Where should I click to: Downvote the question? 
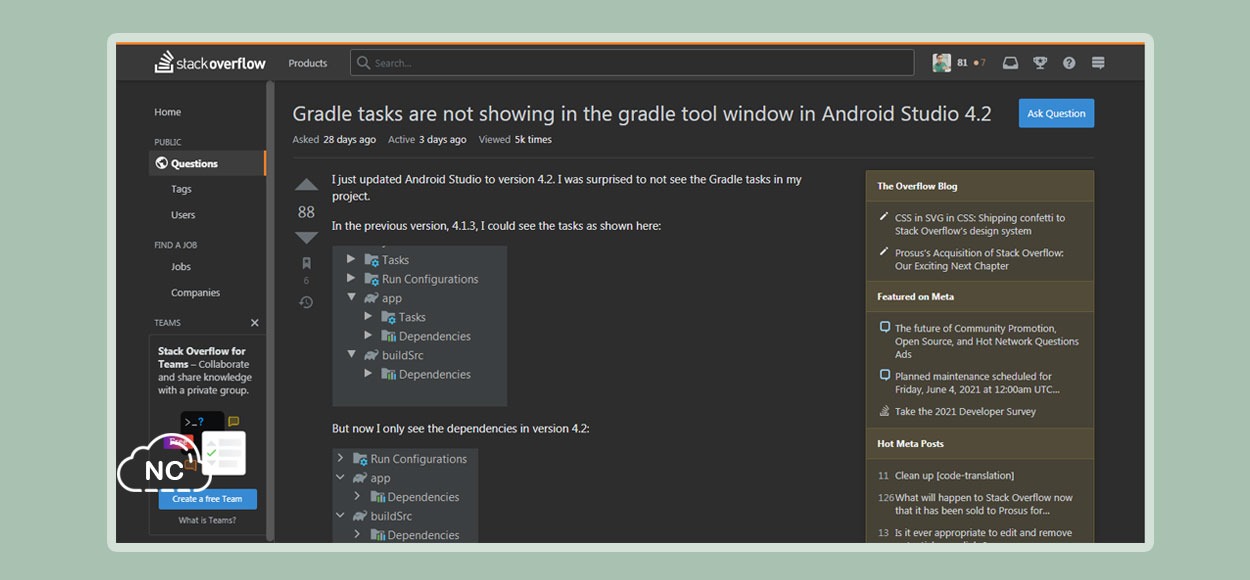[306, 238]
